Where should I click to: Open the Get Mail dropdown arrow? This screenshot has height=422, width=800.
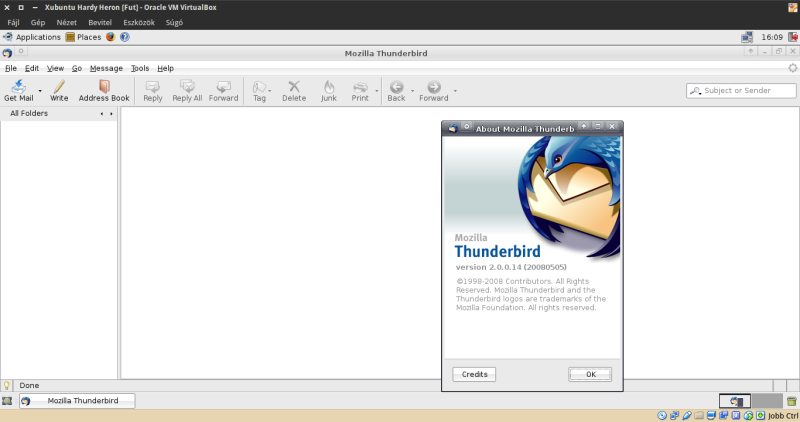(x=40, y=91)
